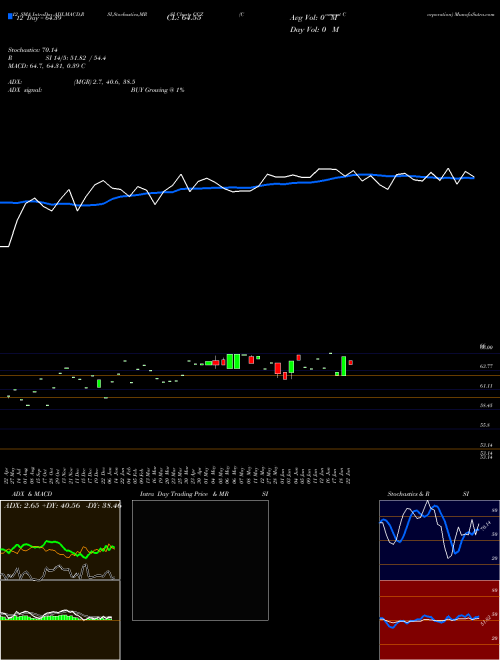Click the 62.77 price axis label
The width and height of the screenshot is (500, 660).
point(486,367)
